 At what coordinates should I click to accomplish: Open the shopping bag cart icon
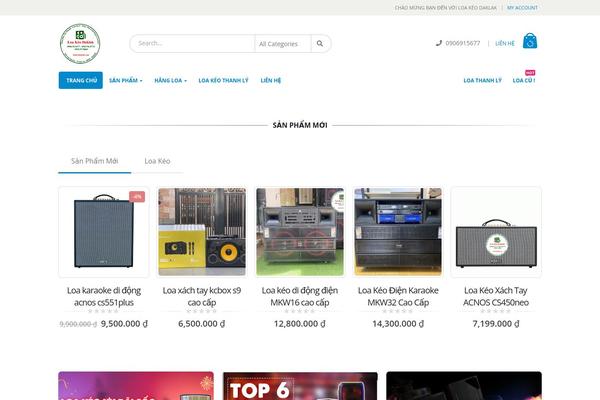coord(530,41)
